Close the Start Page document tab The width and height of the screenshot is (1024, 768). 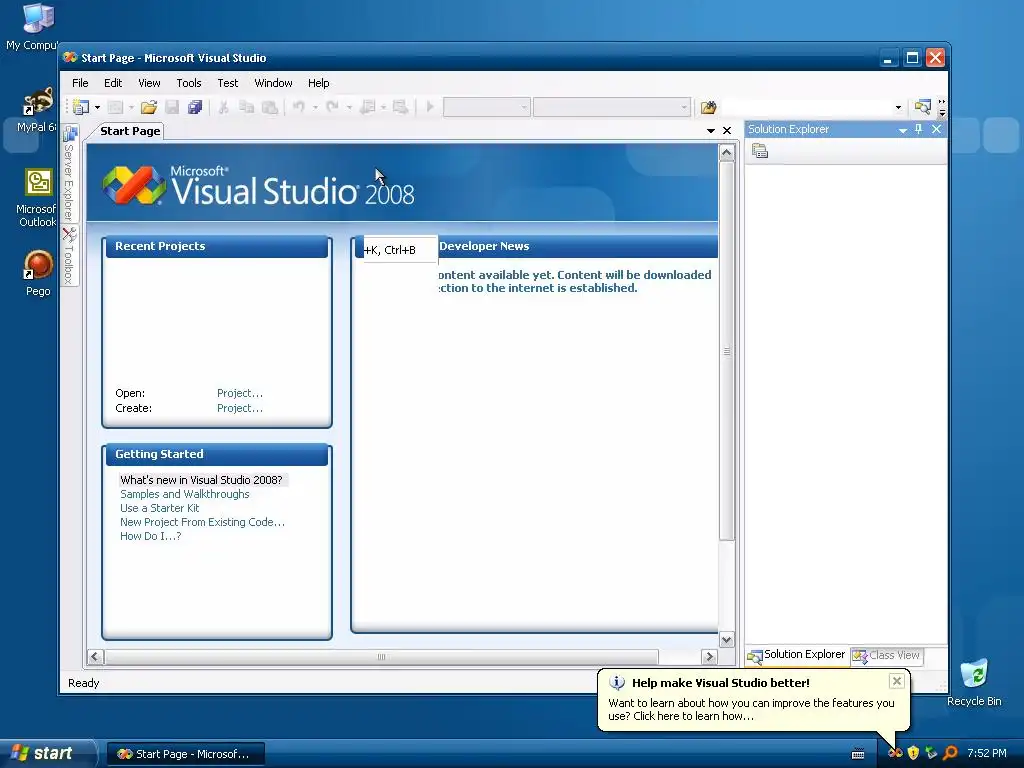coord(727,131)
